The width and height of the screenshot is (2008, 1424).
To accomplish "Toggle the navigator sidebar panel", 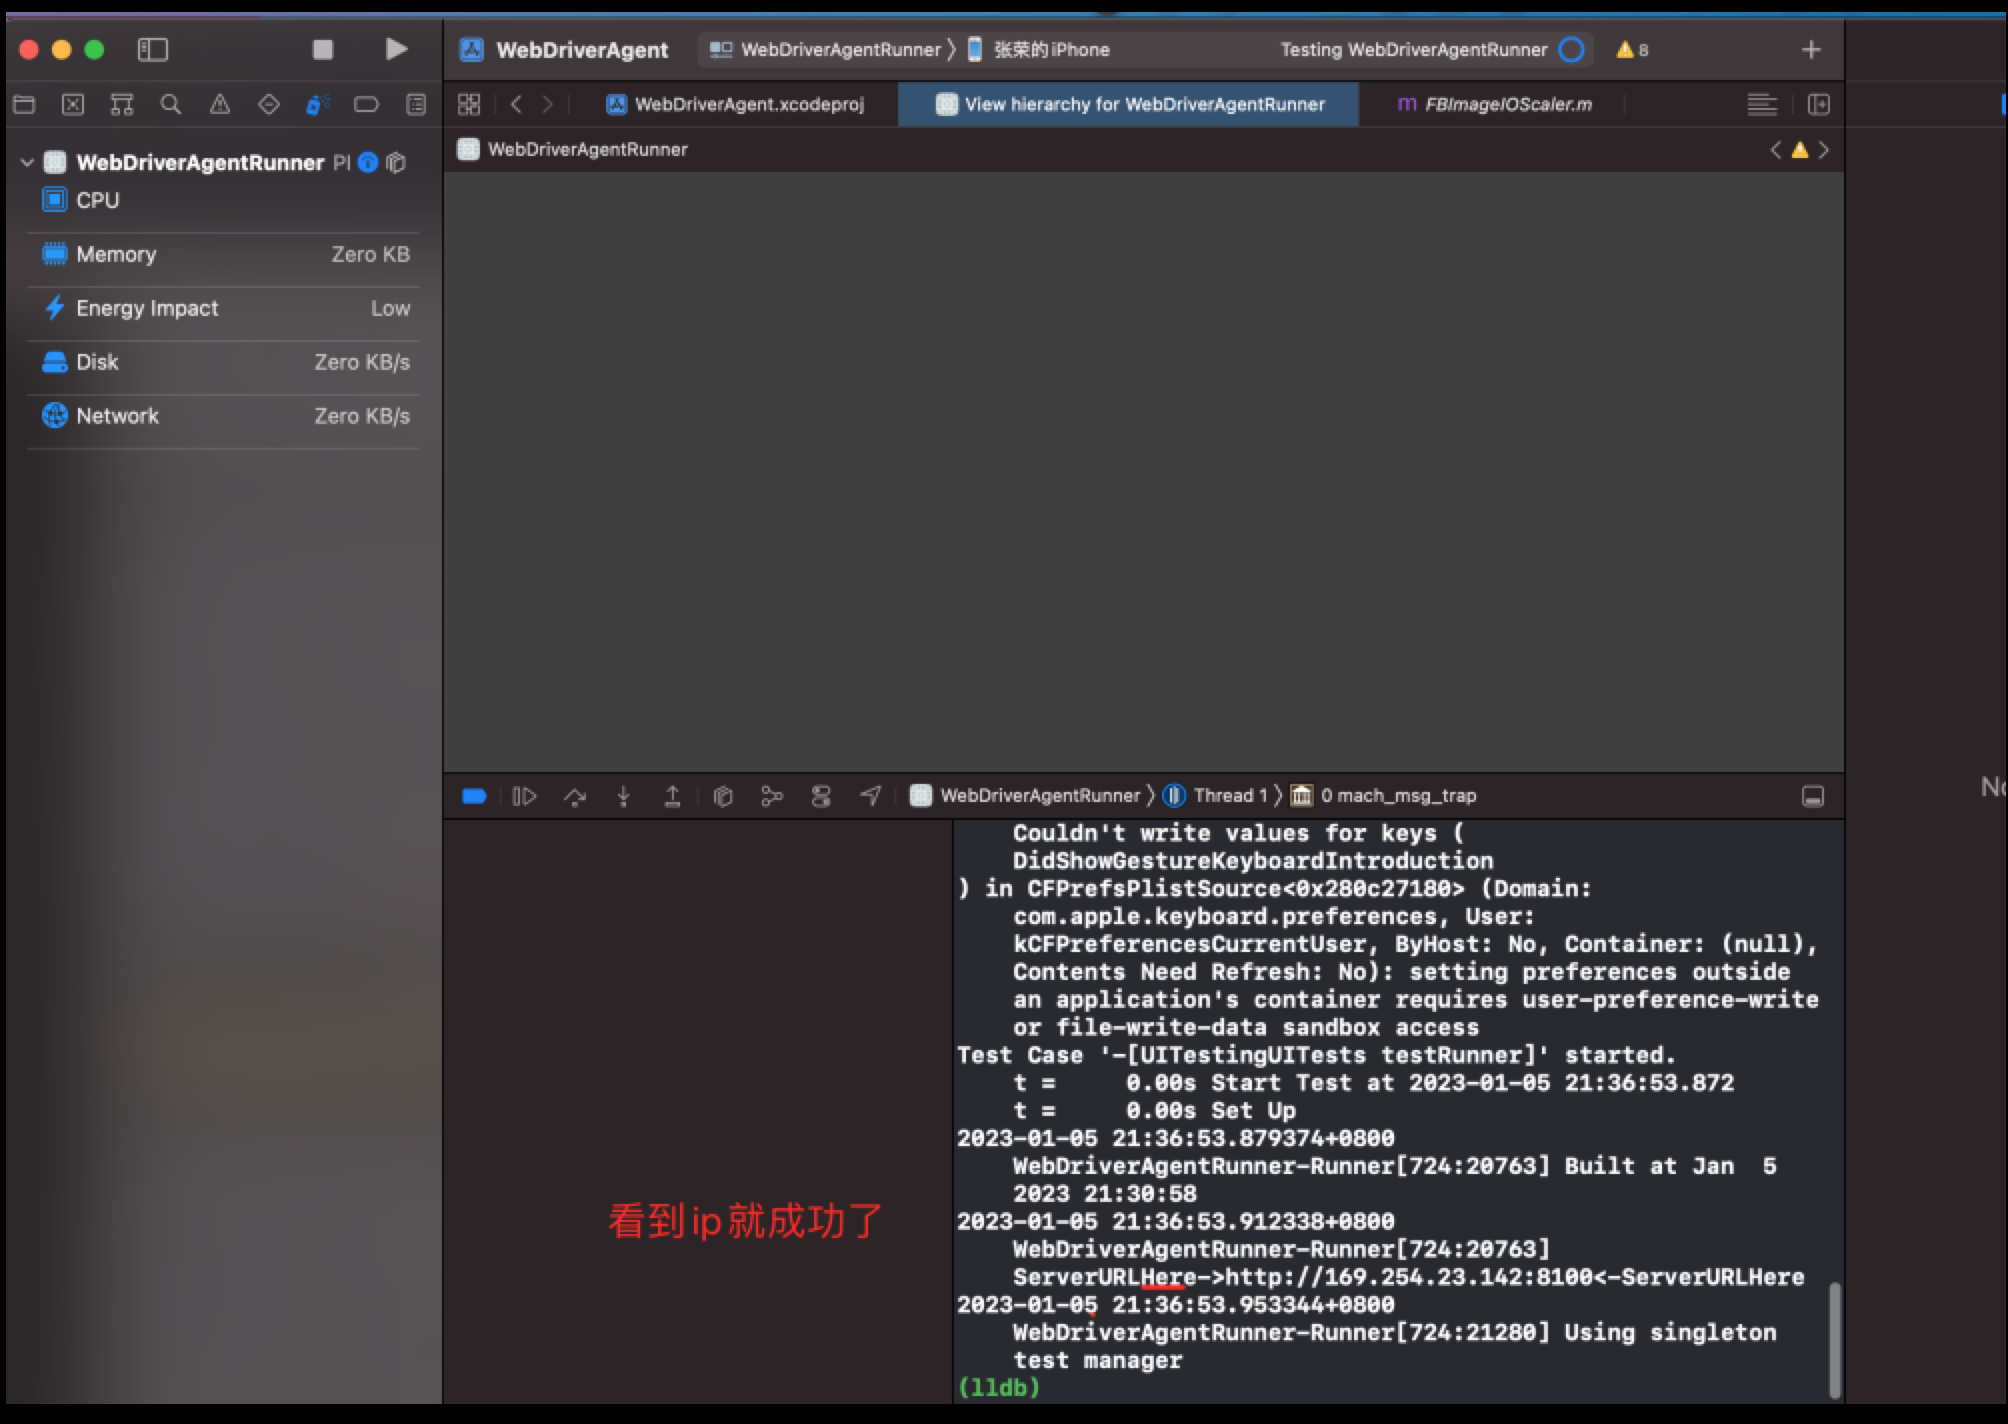I will click(152, 49).
